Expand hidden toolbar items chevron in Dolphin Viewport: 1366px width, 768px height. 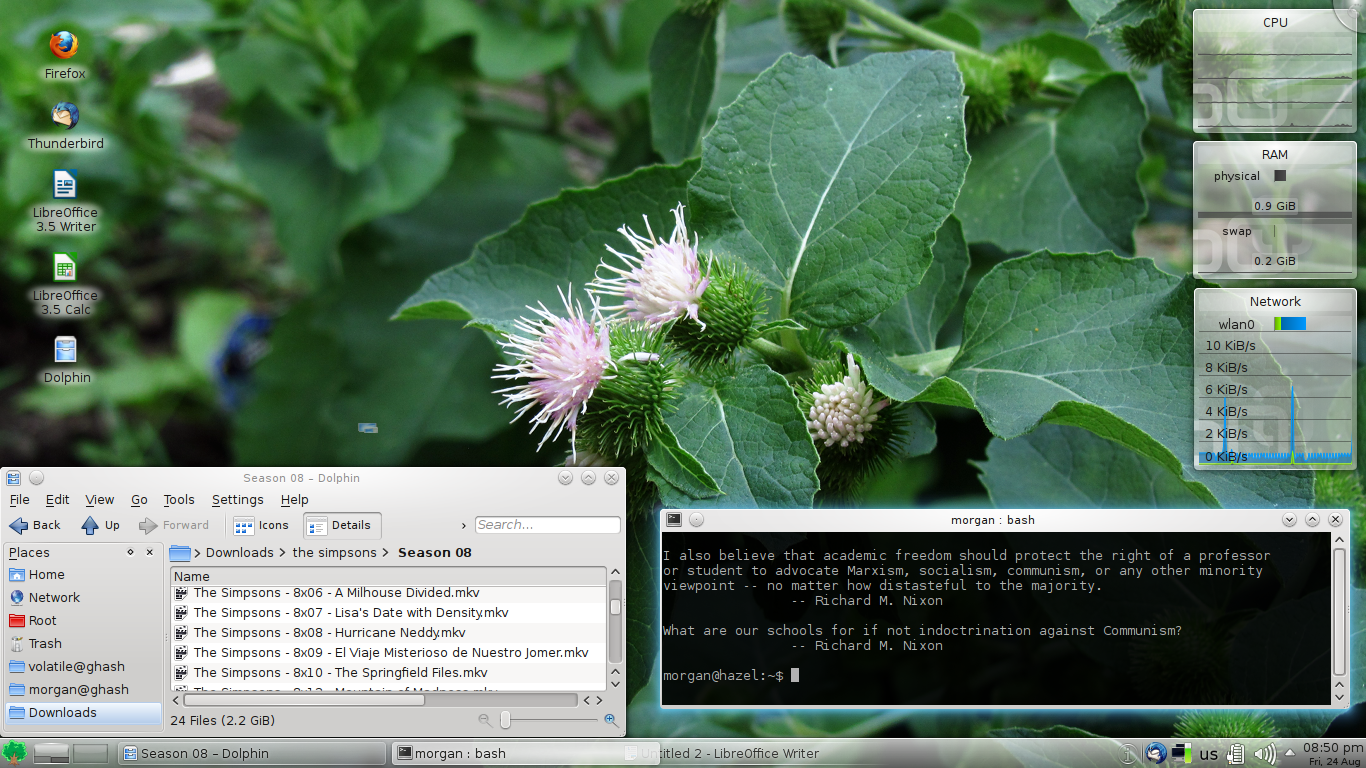pos(464,525)
